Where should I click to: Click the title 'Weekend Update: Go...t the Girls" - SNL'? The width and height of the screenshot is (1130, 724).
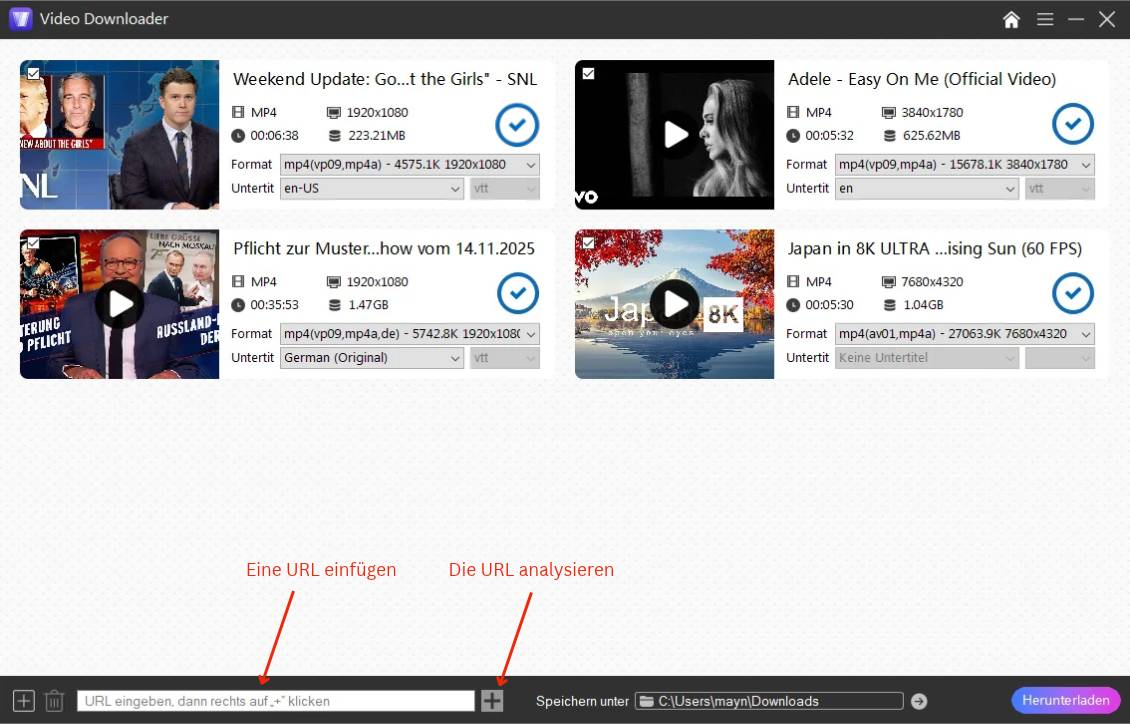385,79
